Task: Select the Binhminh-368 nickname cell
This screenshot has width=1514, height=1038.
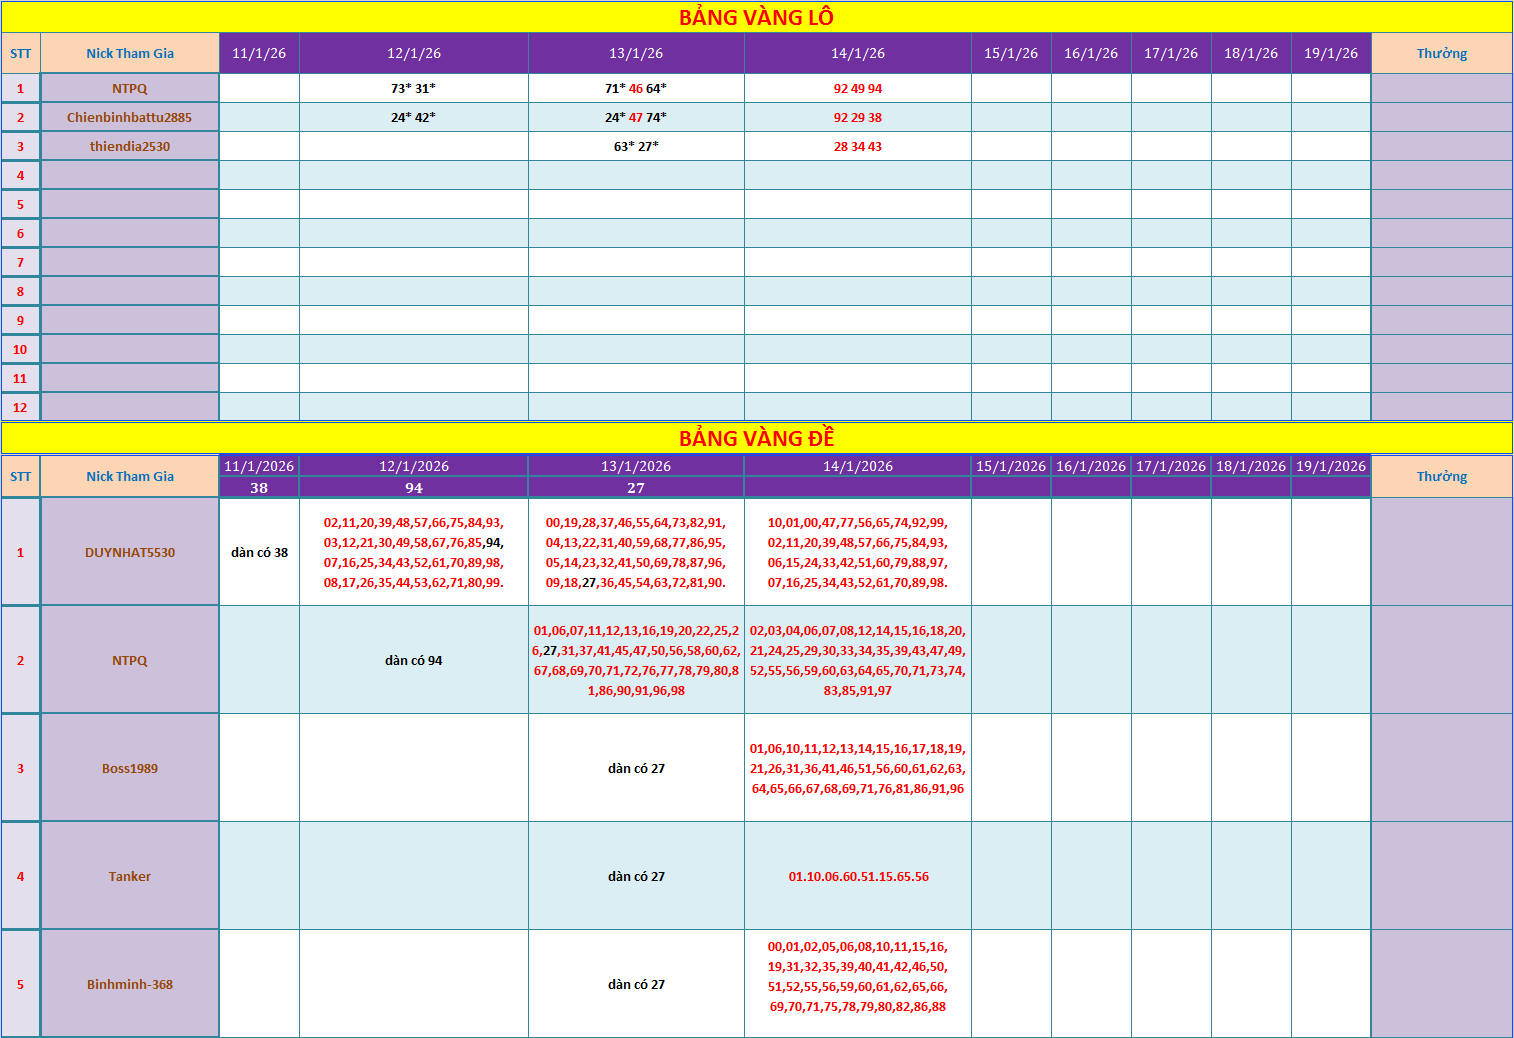Action: click(130, 984)
